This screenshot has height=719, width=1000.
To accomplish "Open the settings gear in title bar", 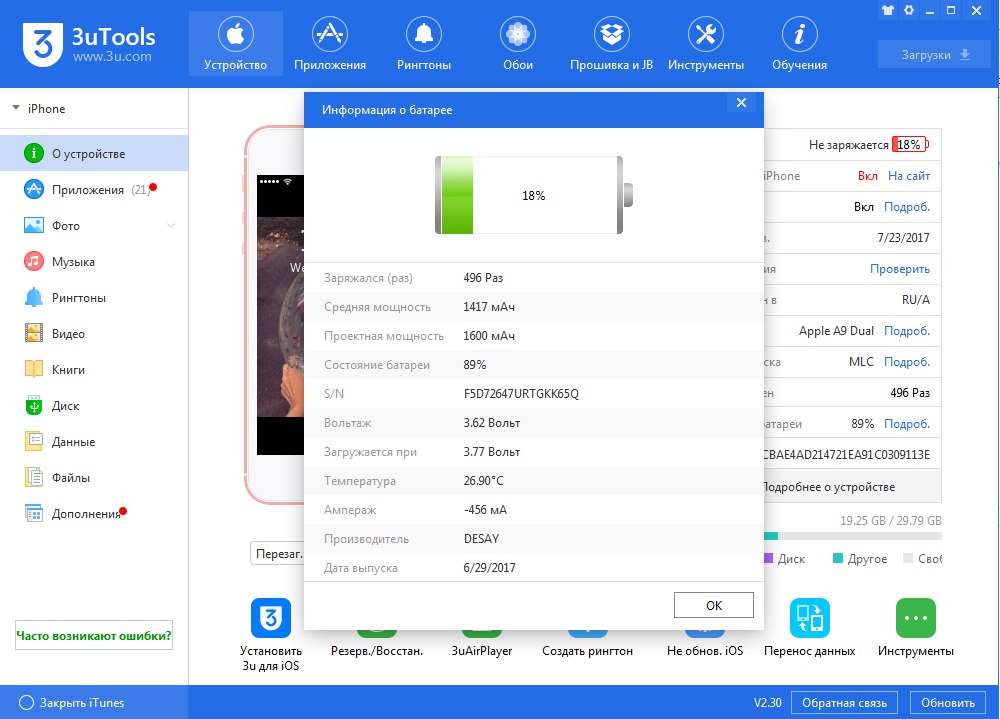I will tap(909, 10).
